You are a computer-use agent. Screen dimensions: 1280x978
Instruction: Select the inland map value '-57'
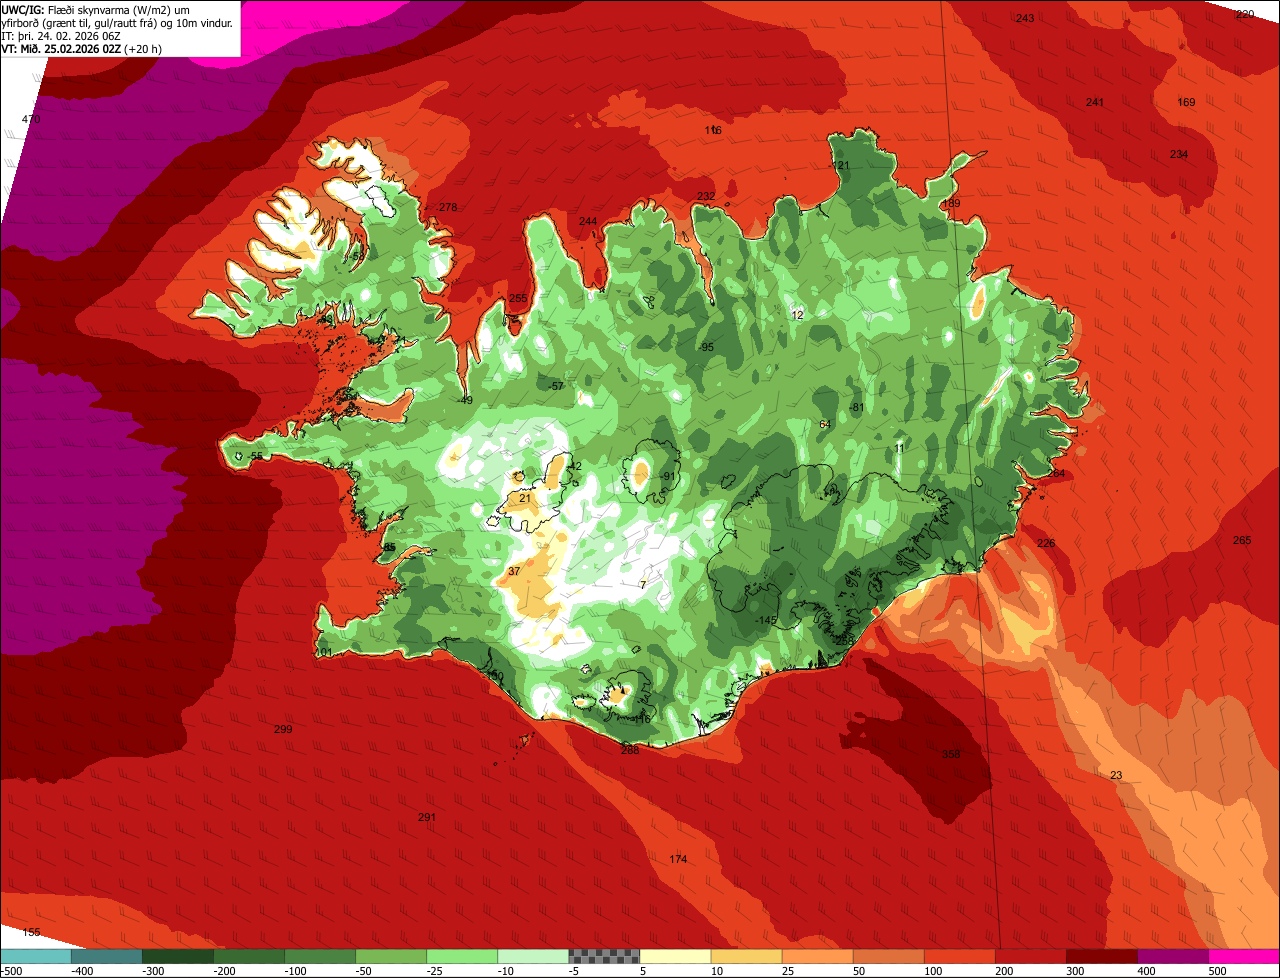pyautogui.click(x=556, y=387)
